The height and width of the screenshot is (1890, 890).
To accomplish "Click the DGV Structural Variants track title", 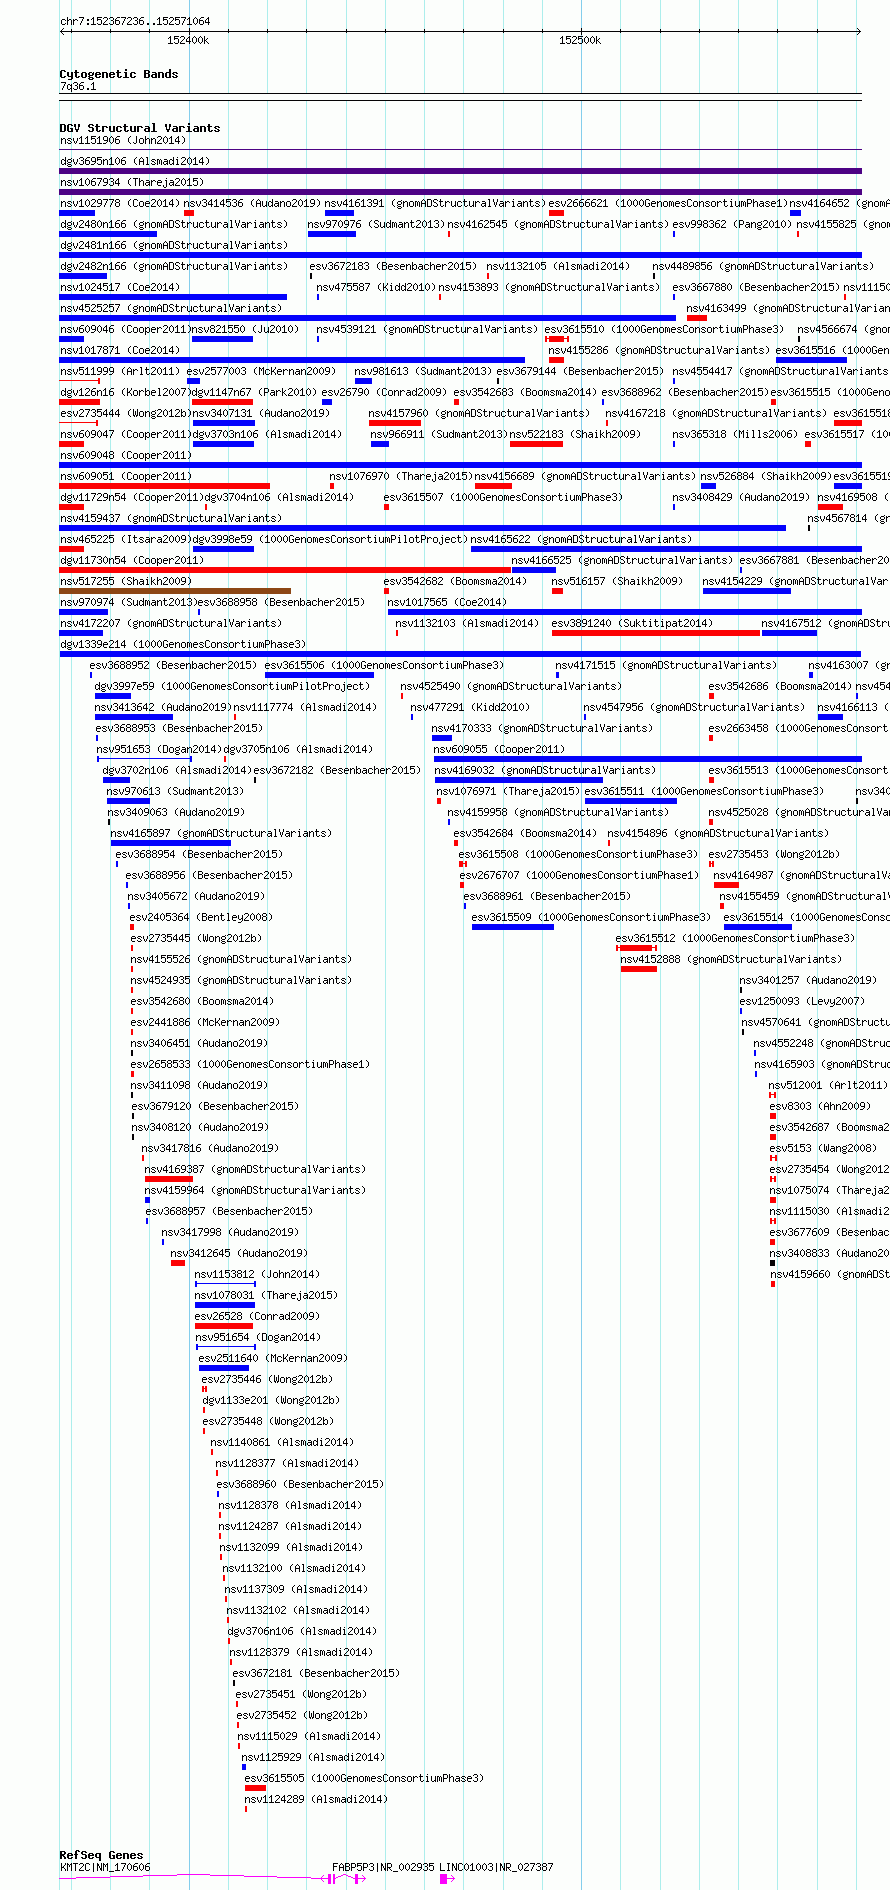I will [140, 128].
